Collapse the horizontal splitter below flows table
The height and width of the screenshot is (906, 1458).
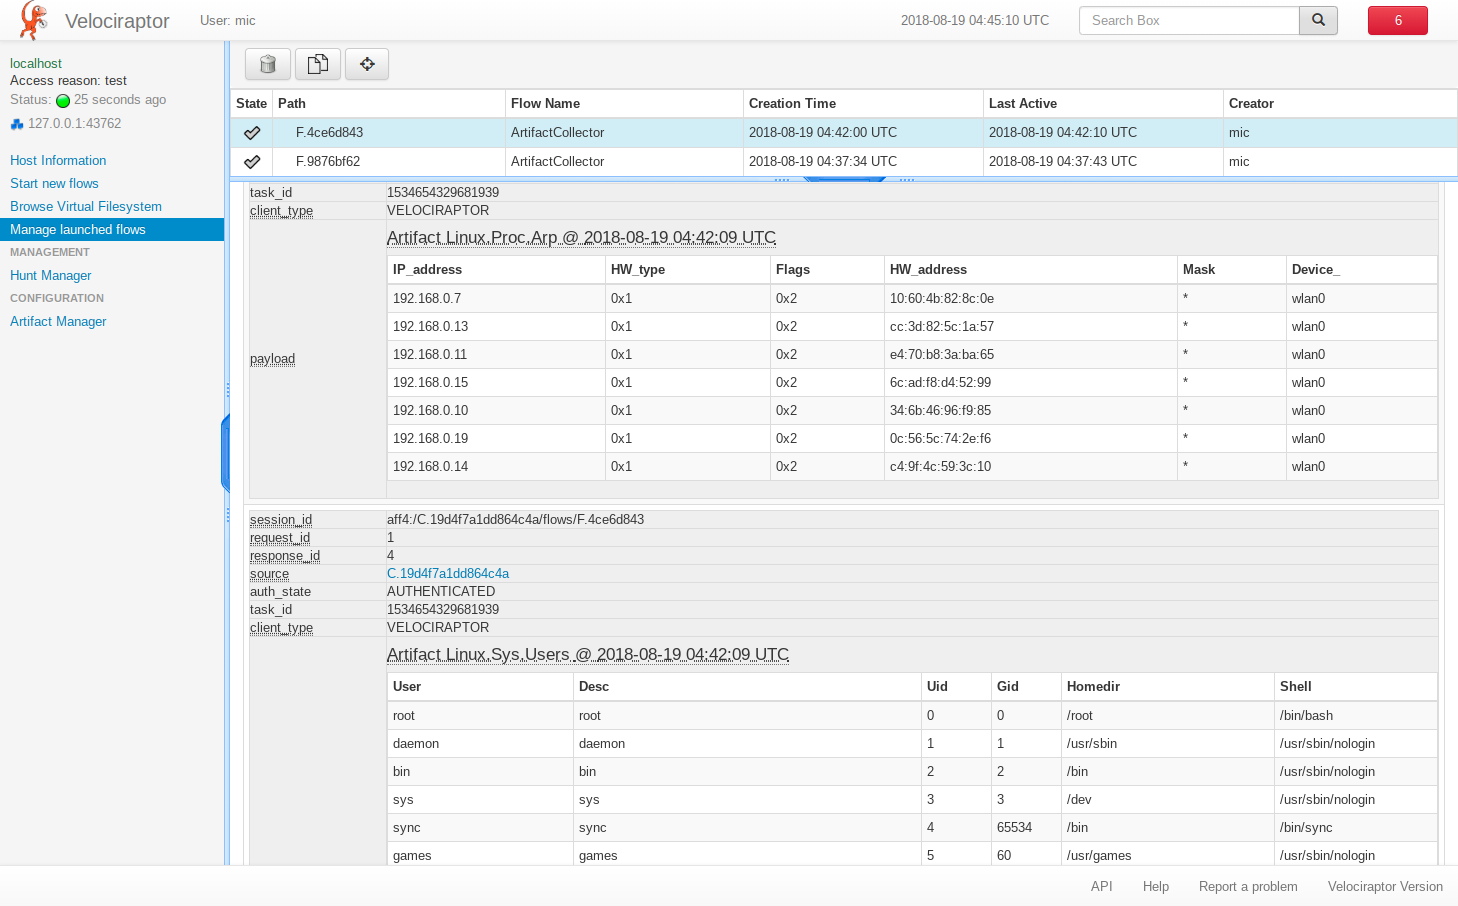pos(844,179)
